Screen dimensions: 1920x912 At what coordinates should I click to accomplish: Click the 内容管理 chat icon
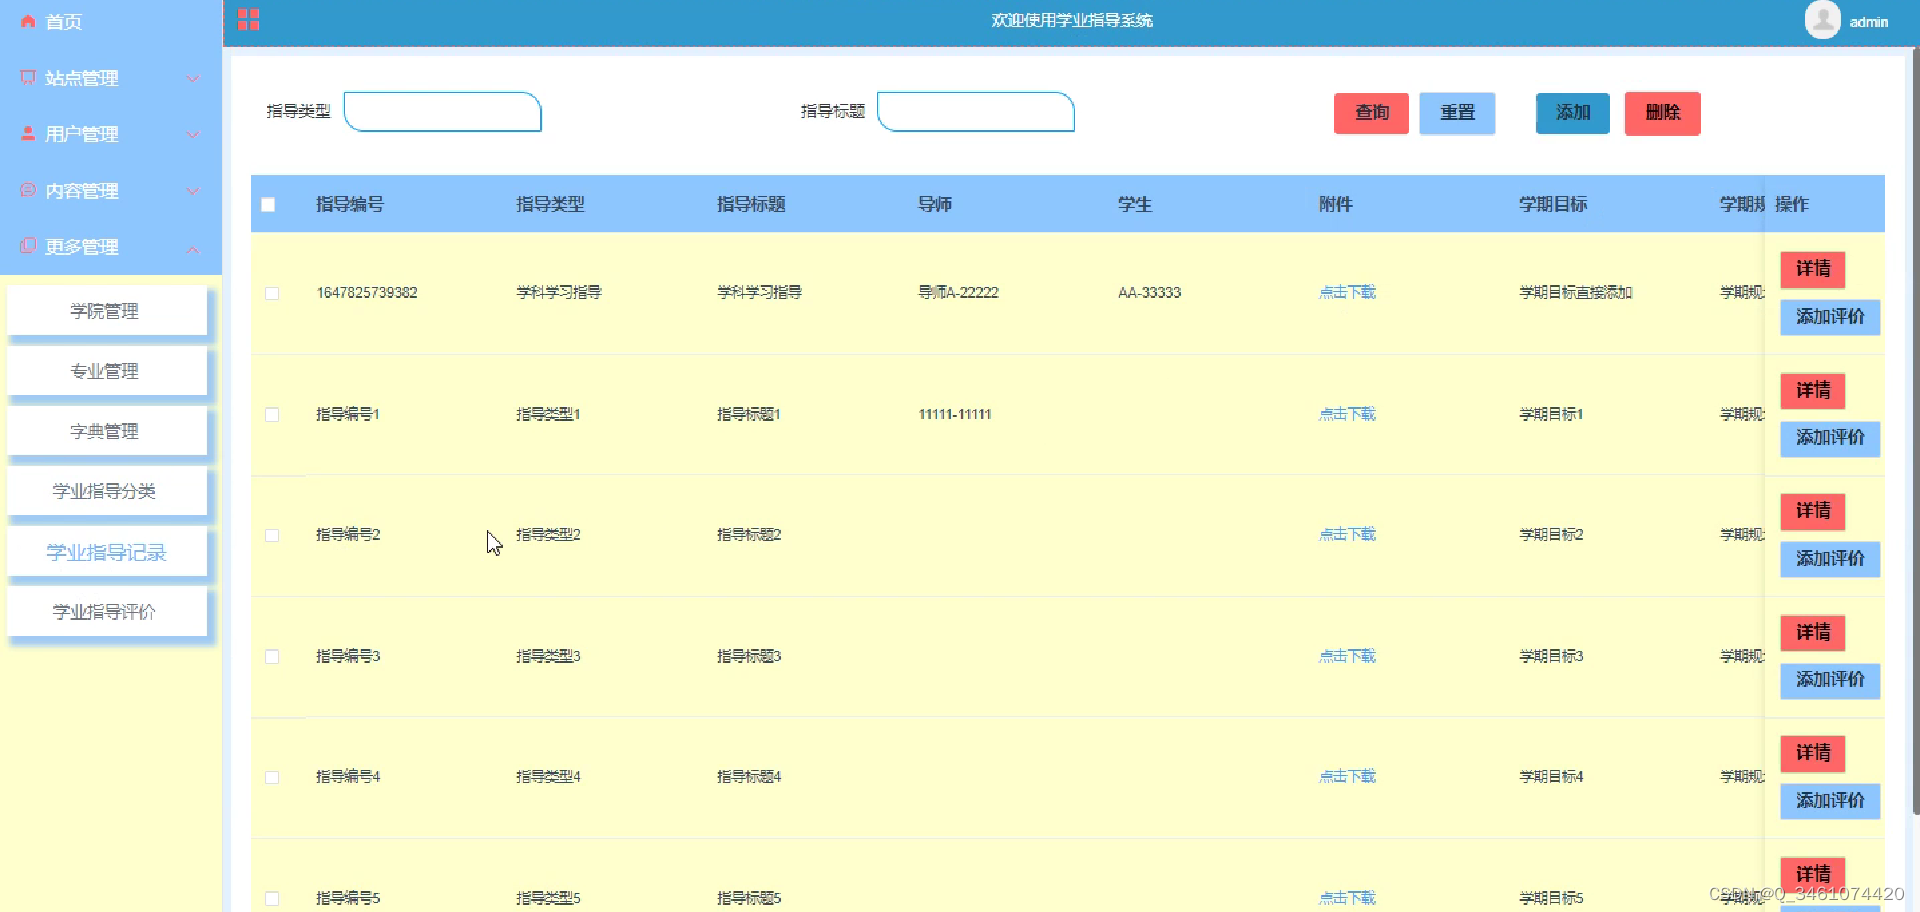pos(28,190)
